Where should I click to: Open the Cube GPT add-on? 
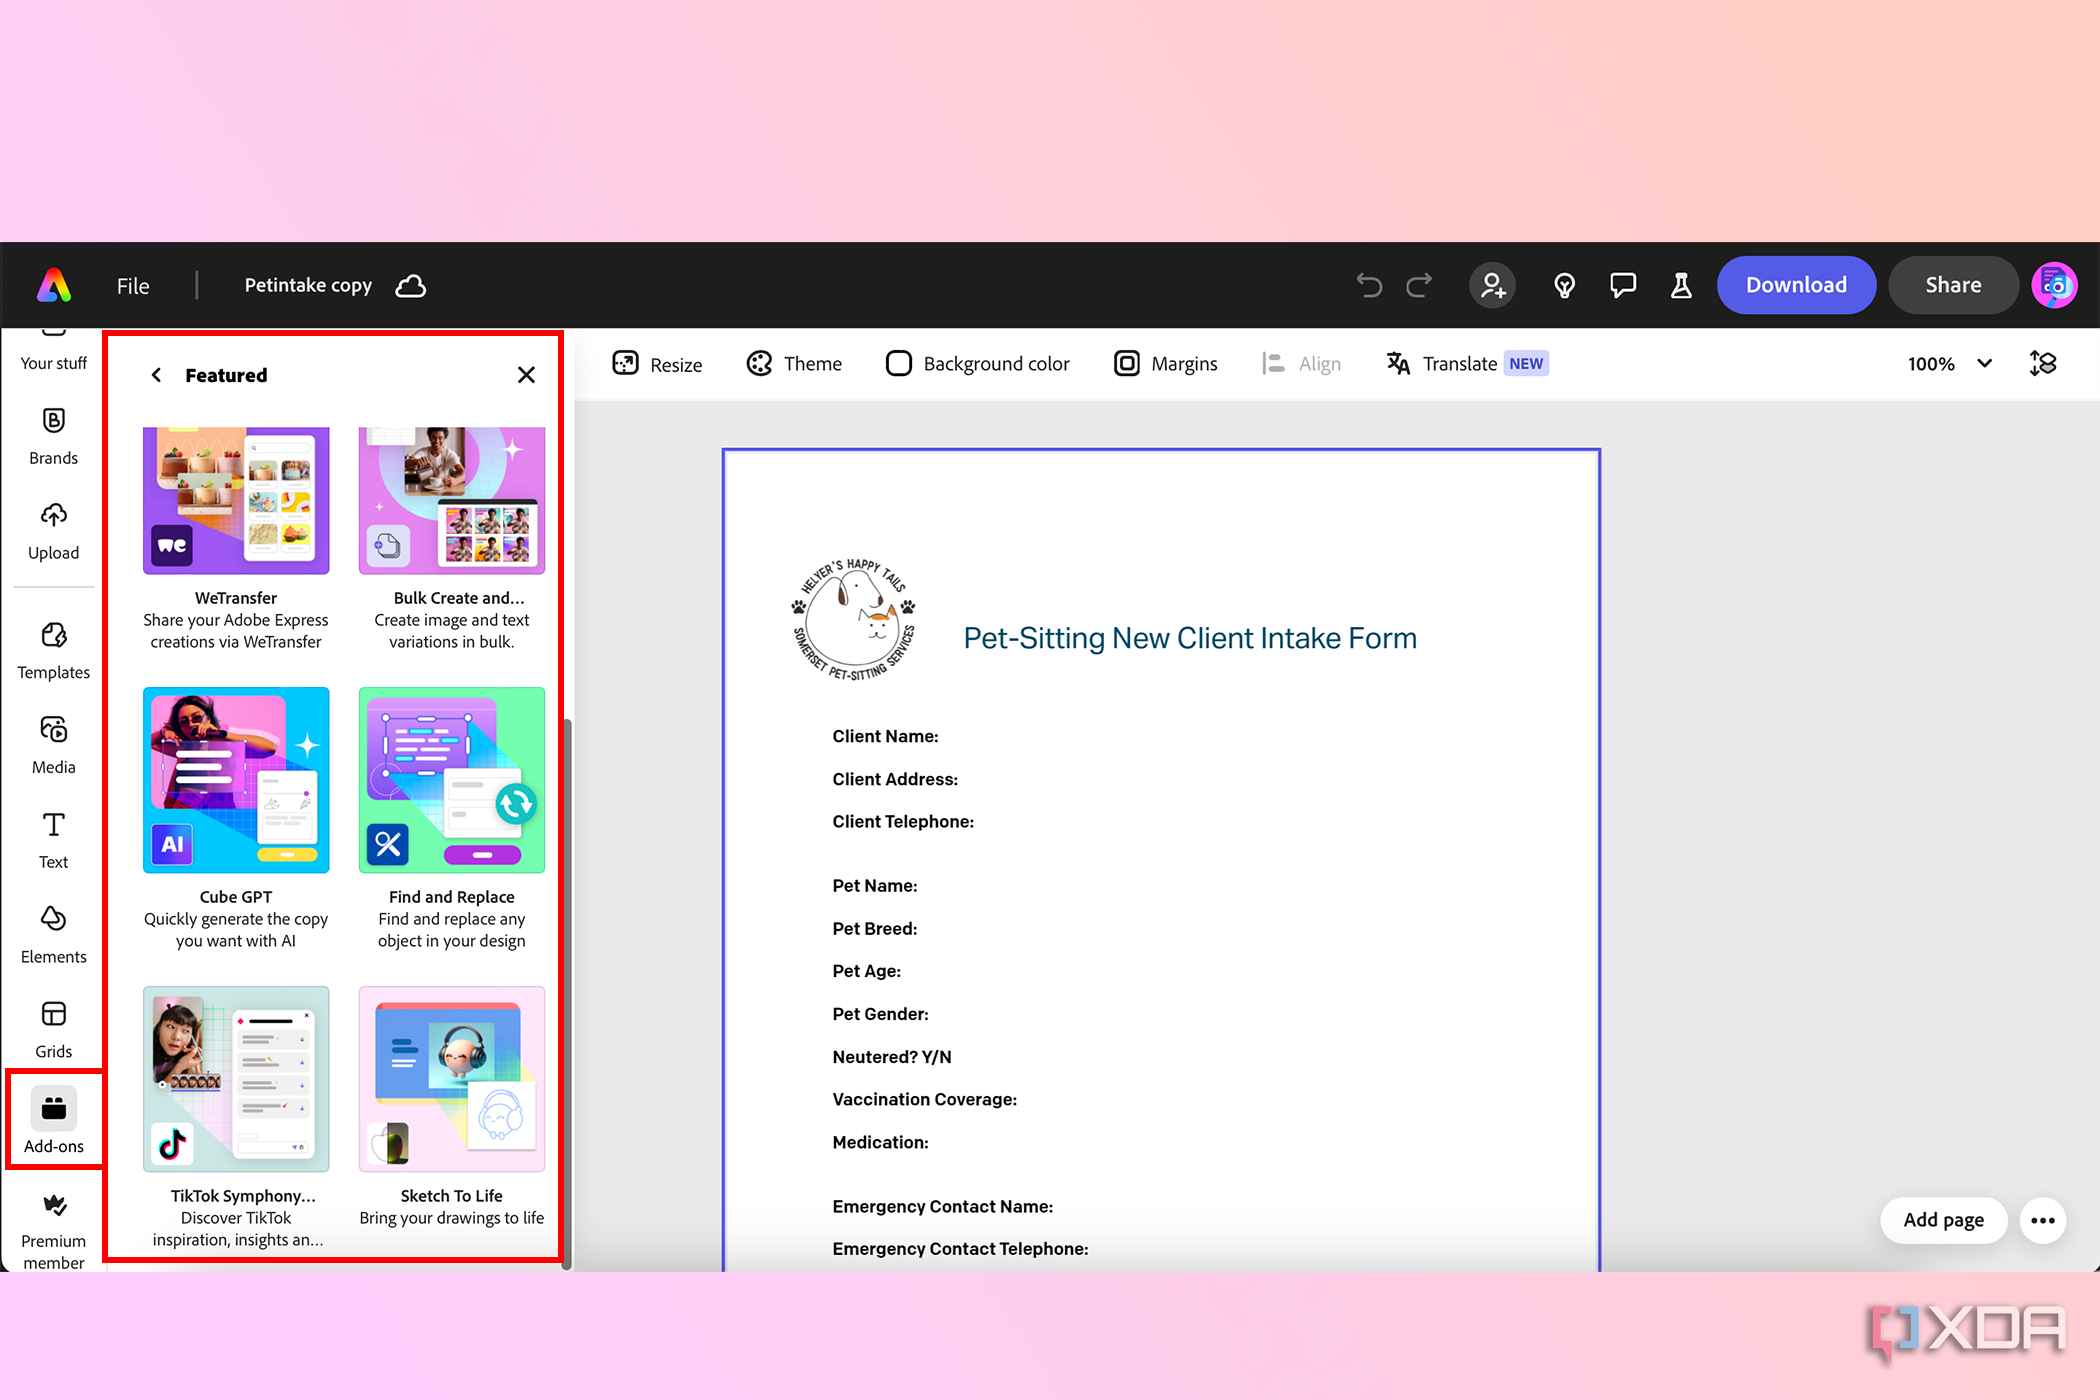[x=236, y=819]
